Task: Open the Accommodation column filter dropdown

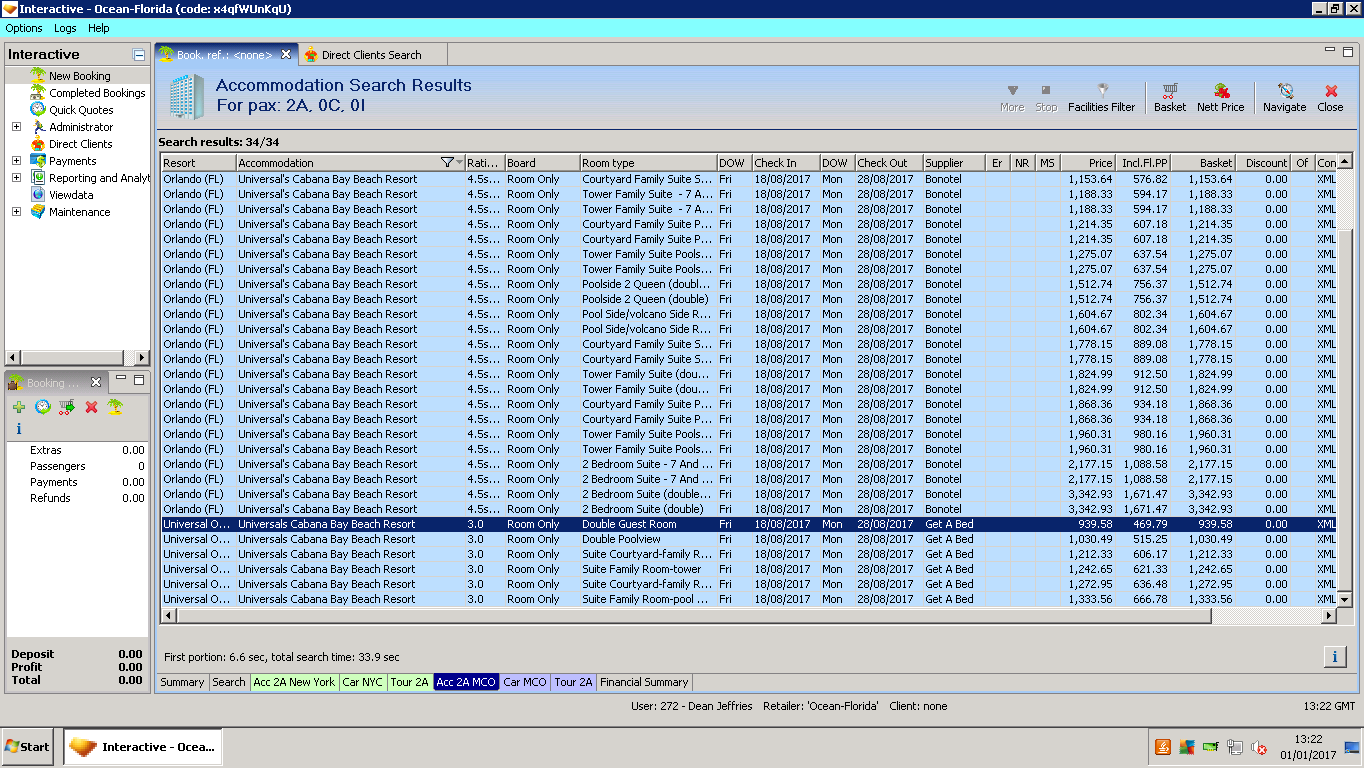Action: (459, 163)
